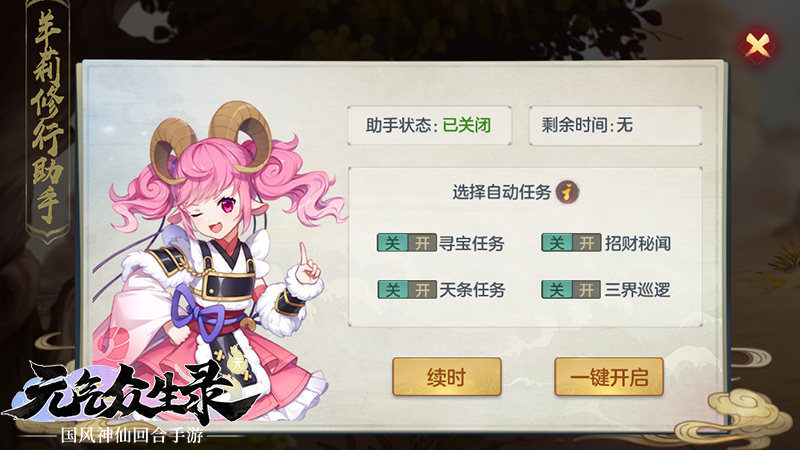Enable 三界巡逻 by clicking 开
Viewport: 800px width, 450px height.
[x=586, y=290]
